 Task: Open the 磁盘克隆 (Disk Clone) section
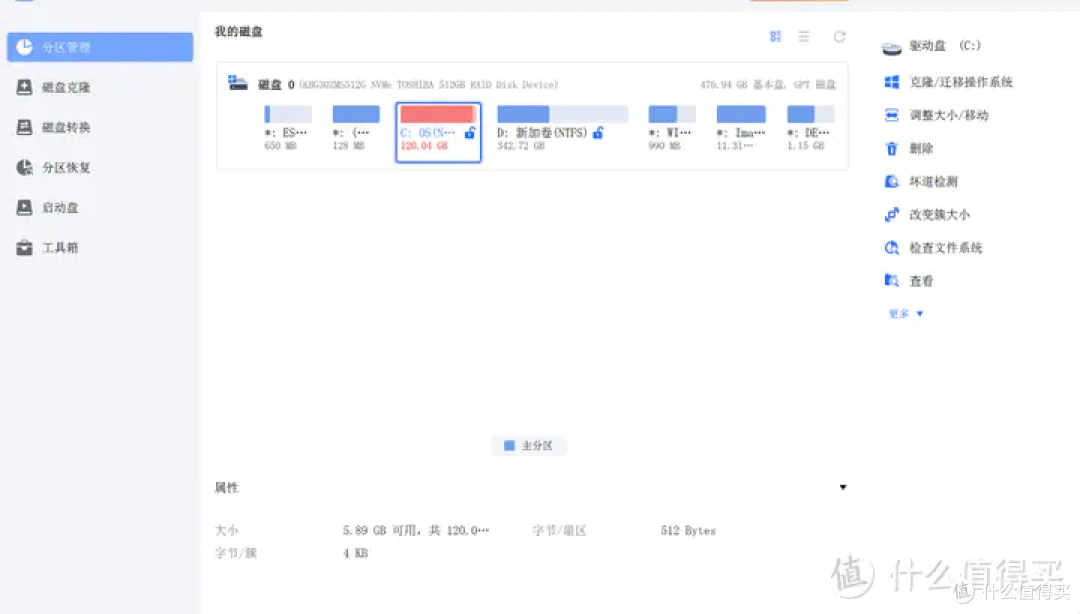pos(66,88)
